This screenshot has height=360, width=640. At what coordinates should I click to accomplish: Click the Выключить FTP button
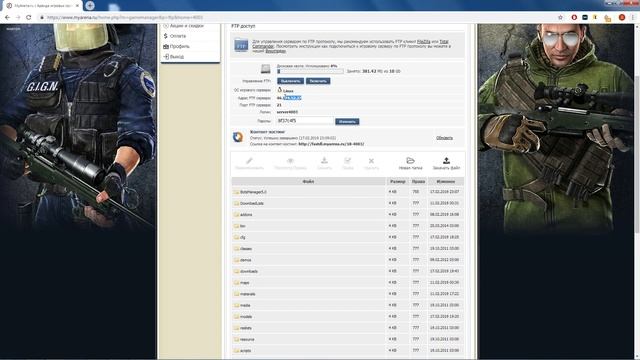point(290,81)
